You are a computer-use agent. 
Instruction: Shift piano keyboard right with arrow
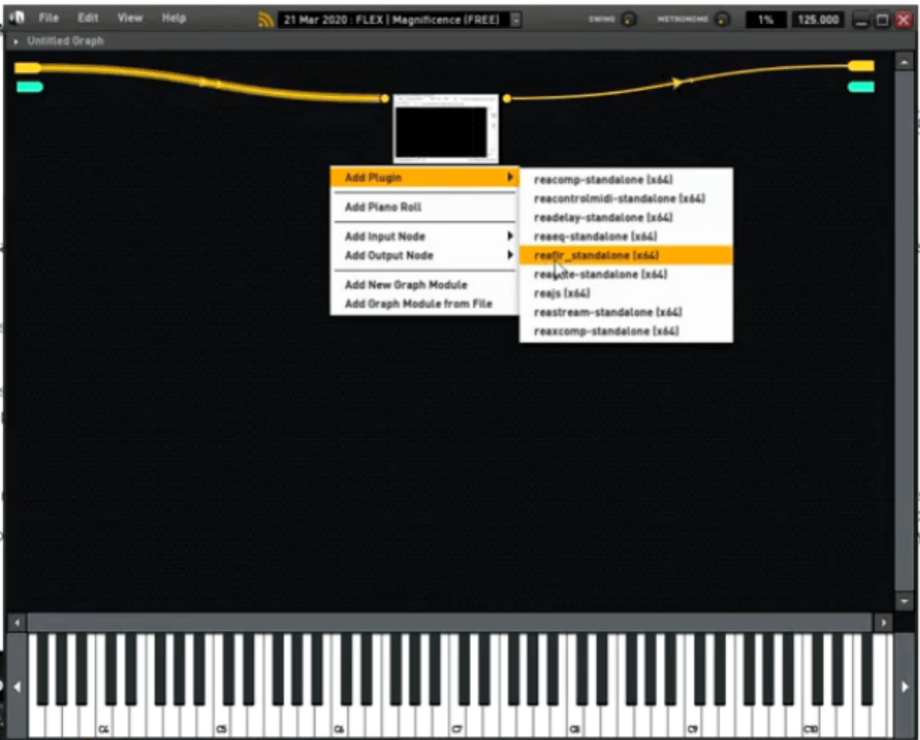pyautogui.click(x=904, y=686)
